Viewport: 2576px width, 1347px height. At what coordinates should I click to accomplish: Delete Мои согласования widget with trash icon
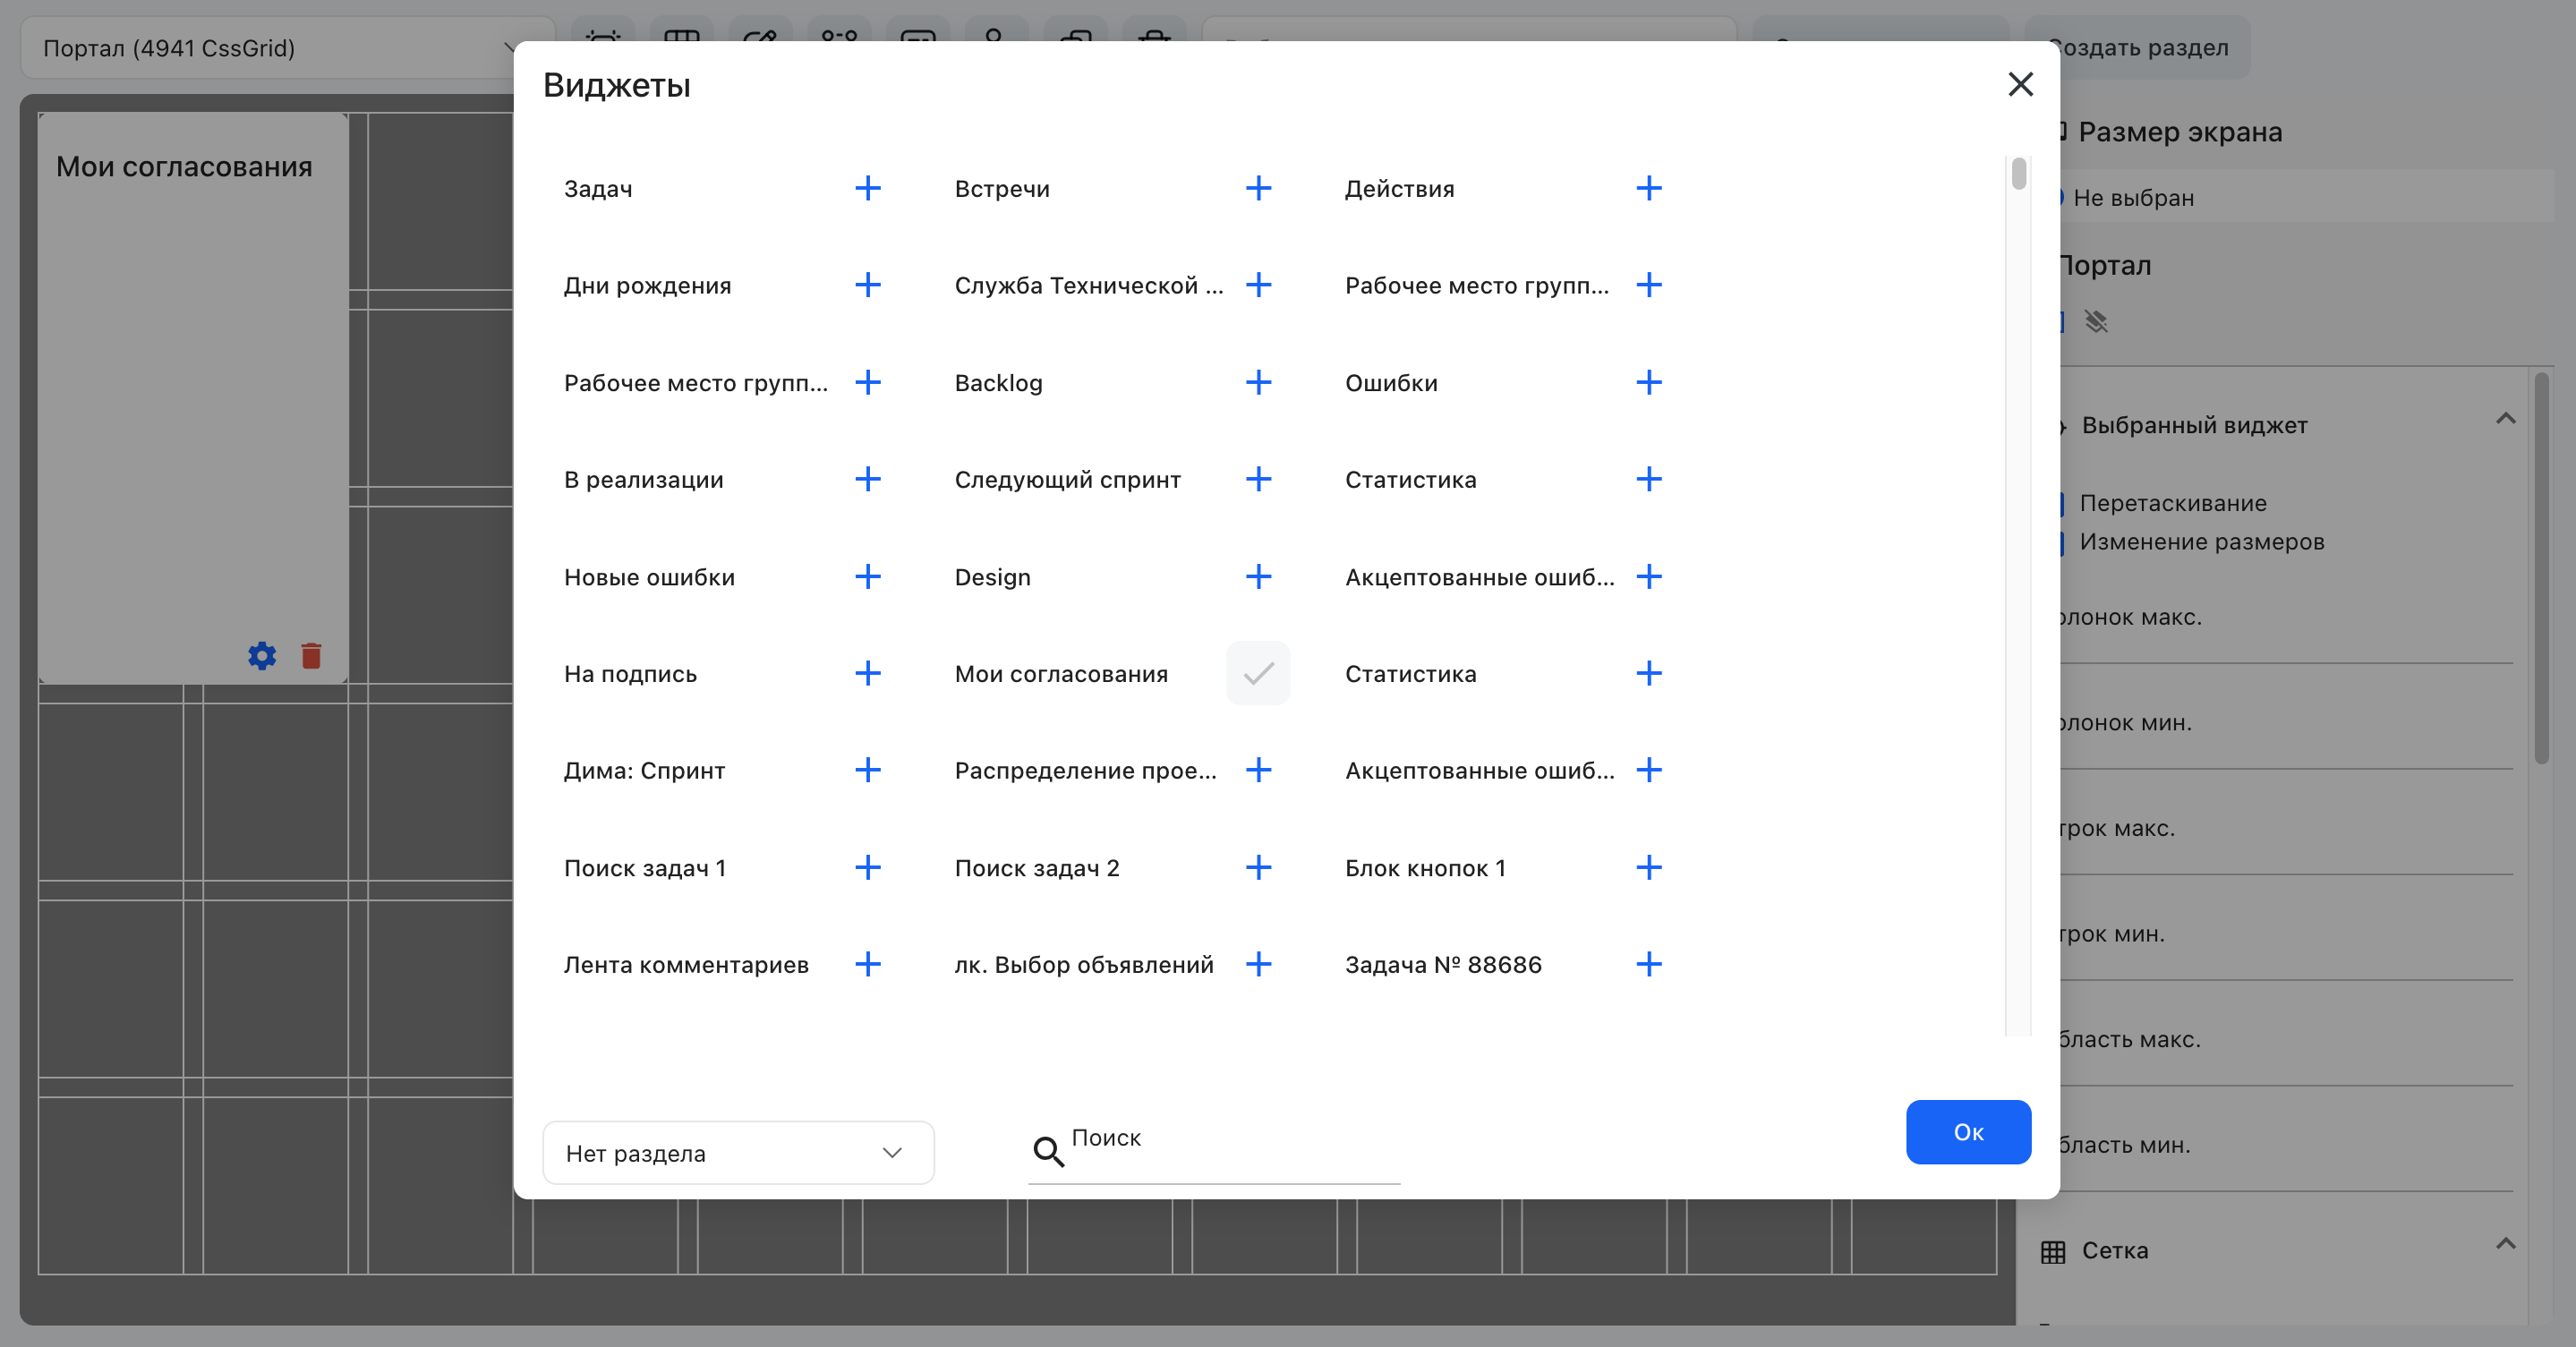(311, 656)
